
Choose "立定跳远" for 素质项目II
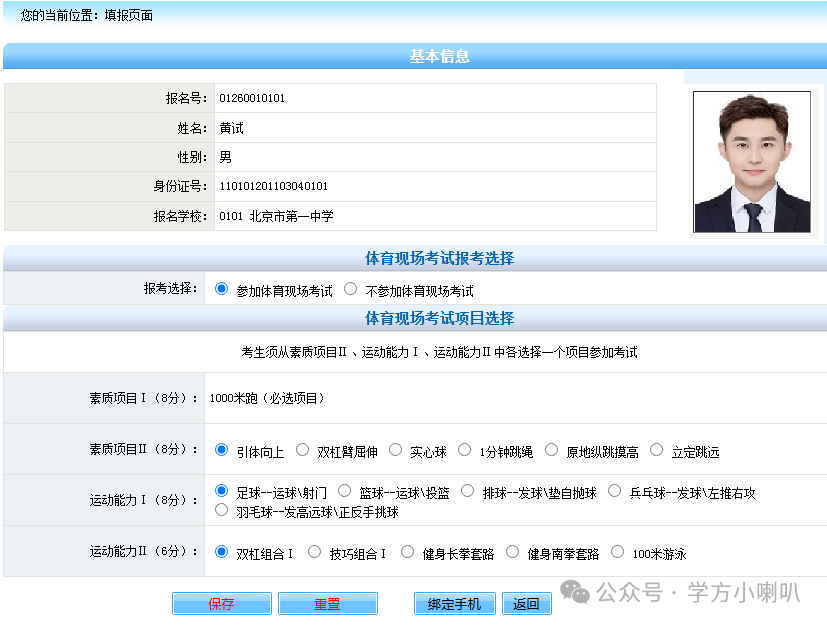656,450
